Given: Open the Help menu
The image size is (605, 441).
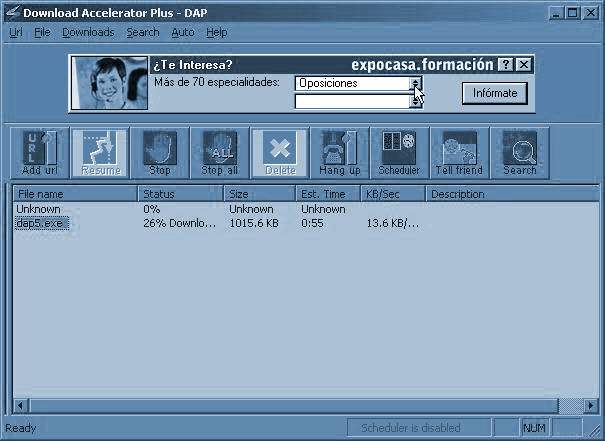Looking at the screenshot, I should tap(216, 32).
